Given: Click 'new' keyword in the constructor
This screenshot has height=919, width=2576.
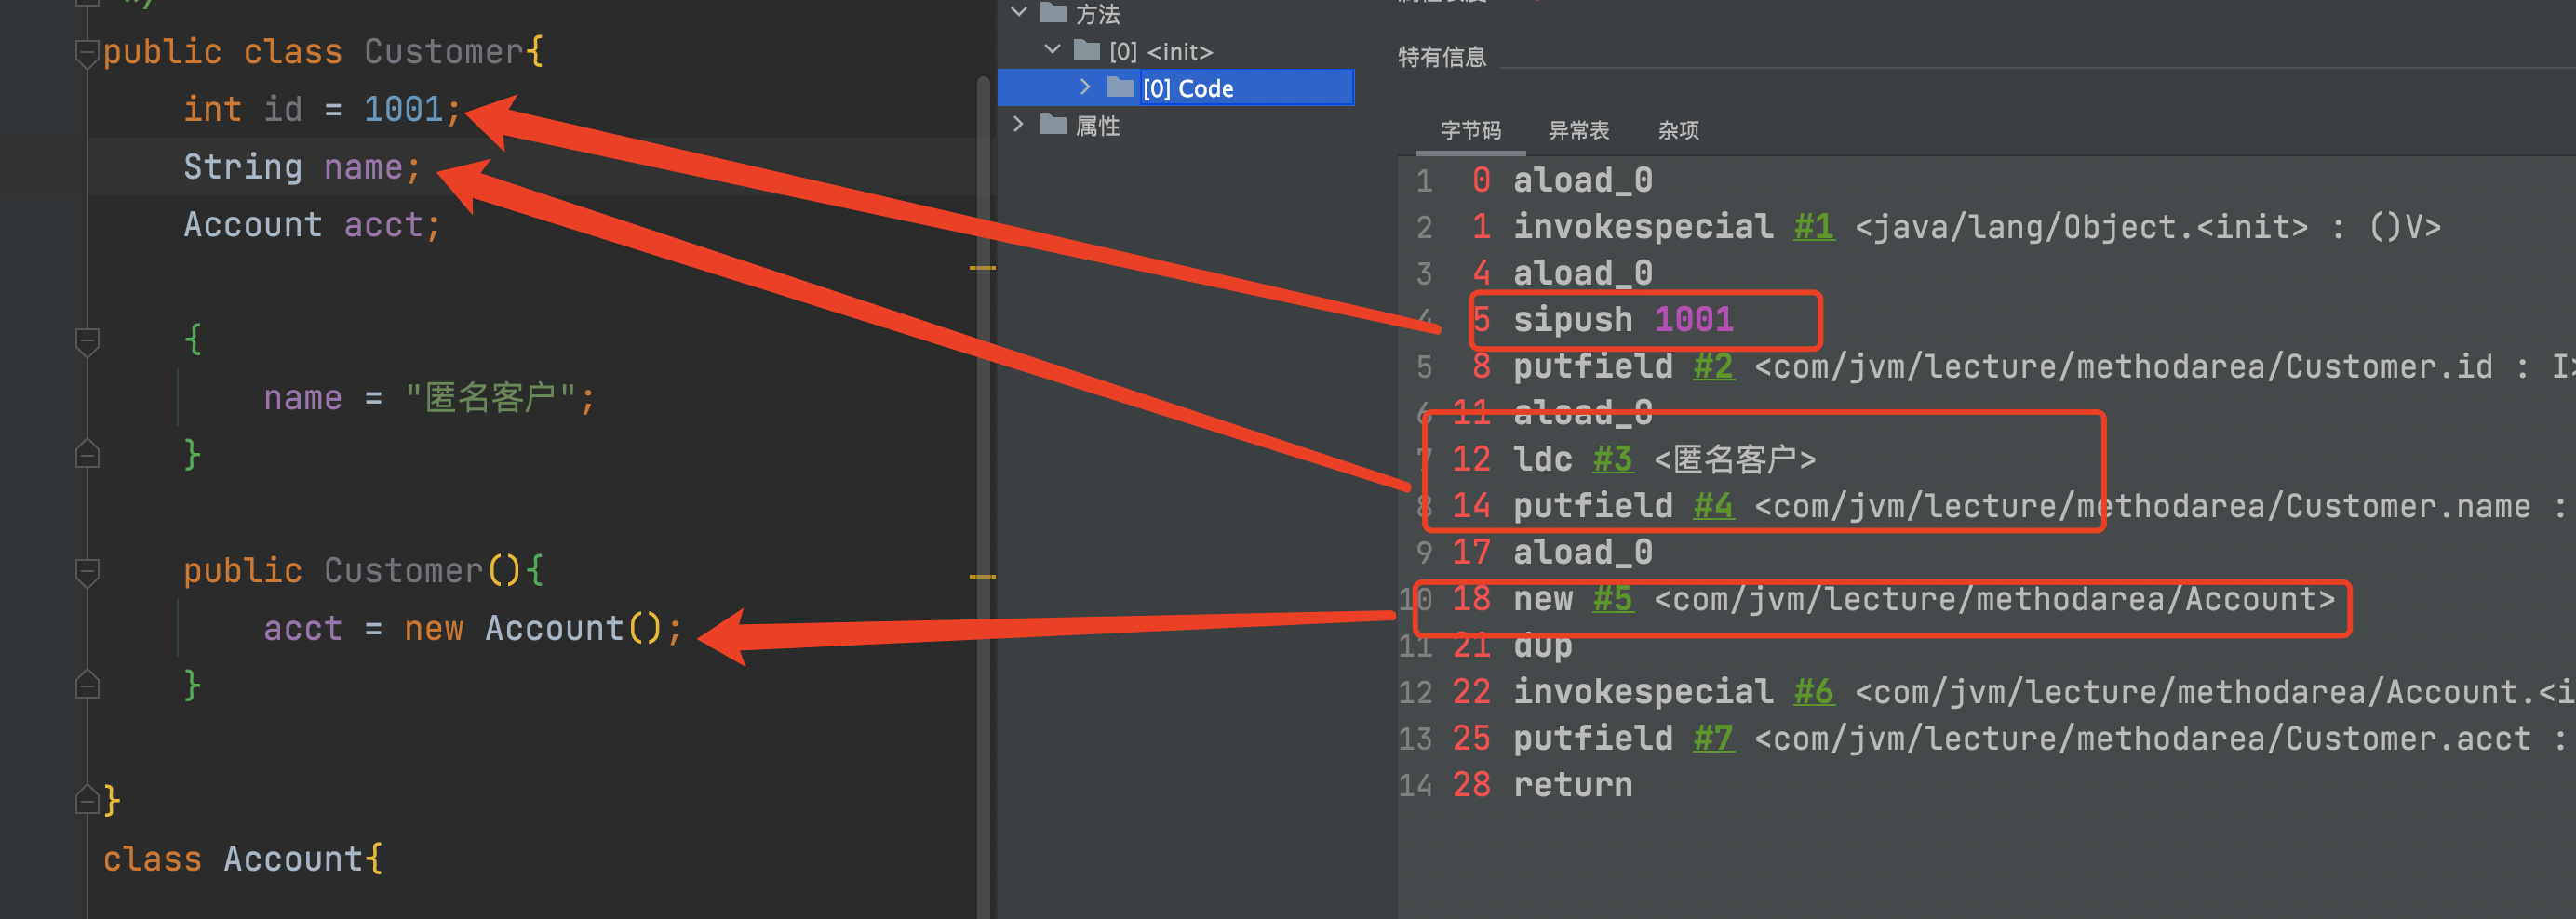Looking at the screenshot, I should 434,629.
